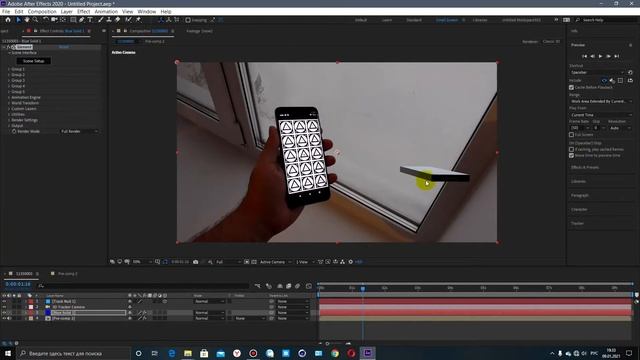640x360 pixels.
Task: Reset the preview shortcut settings
Action: 630,72
